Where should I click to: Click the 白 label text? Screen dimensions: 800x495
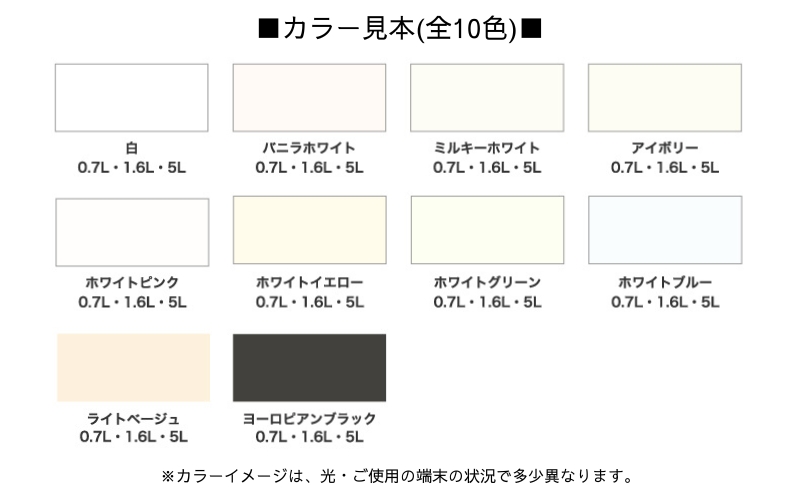click(132, 148)
